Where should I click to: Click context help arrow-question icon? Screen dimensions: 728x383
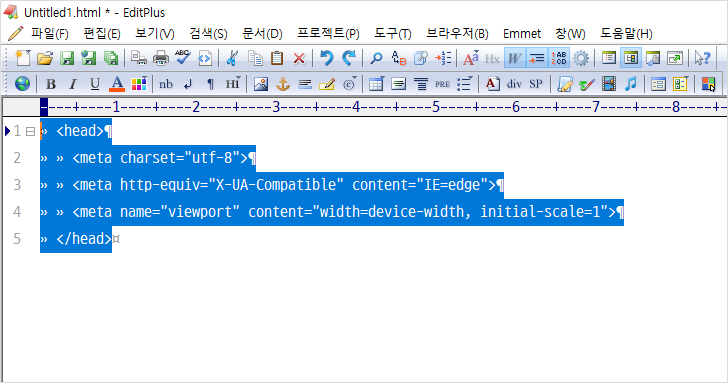(702, 58)
